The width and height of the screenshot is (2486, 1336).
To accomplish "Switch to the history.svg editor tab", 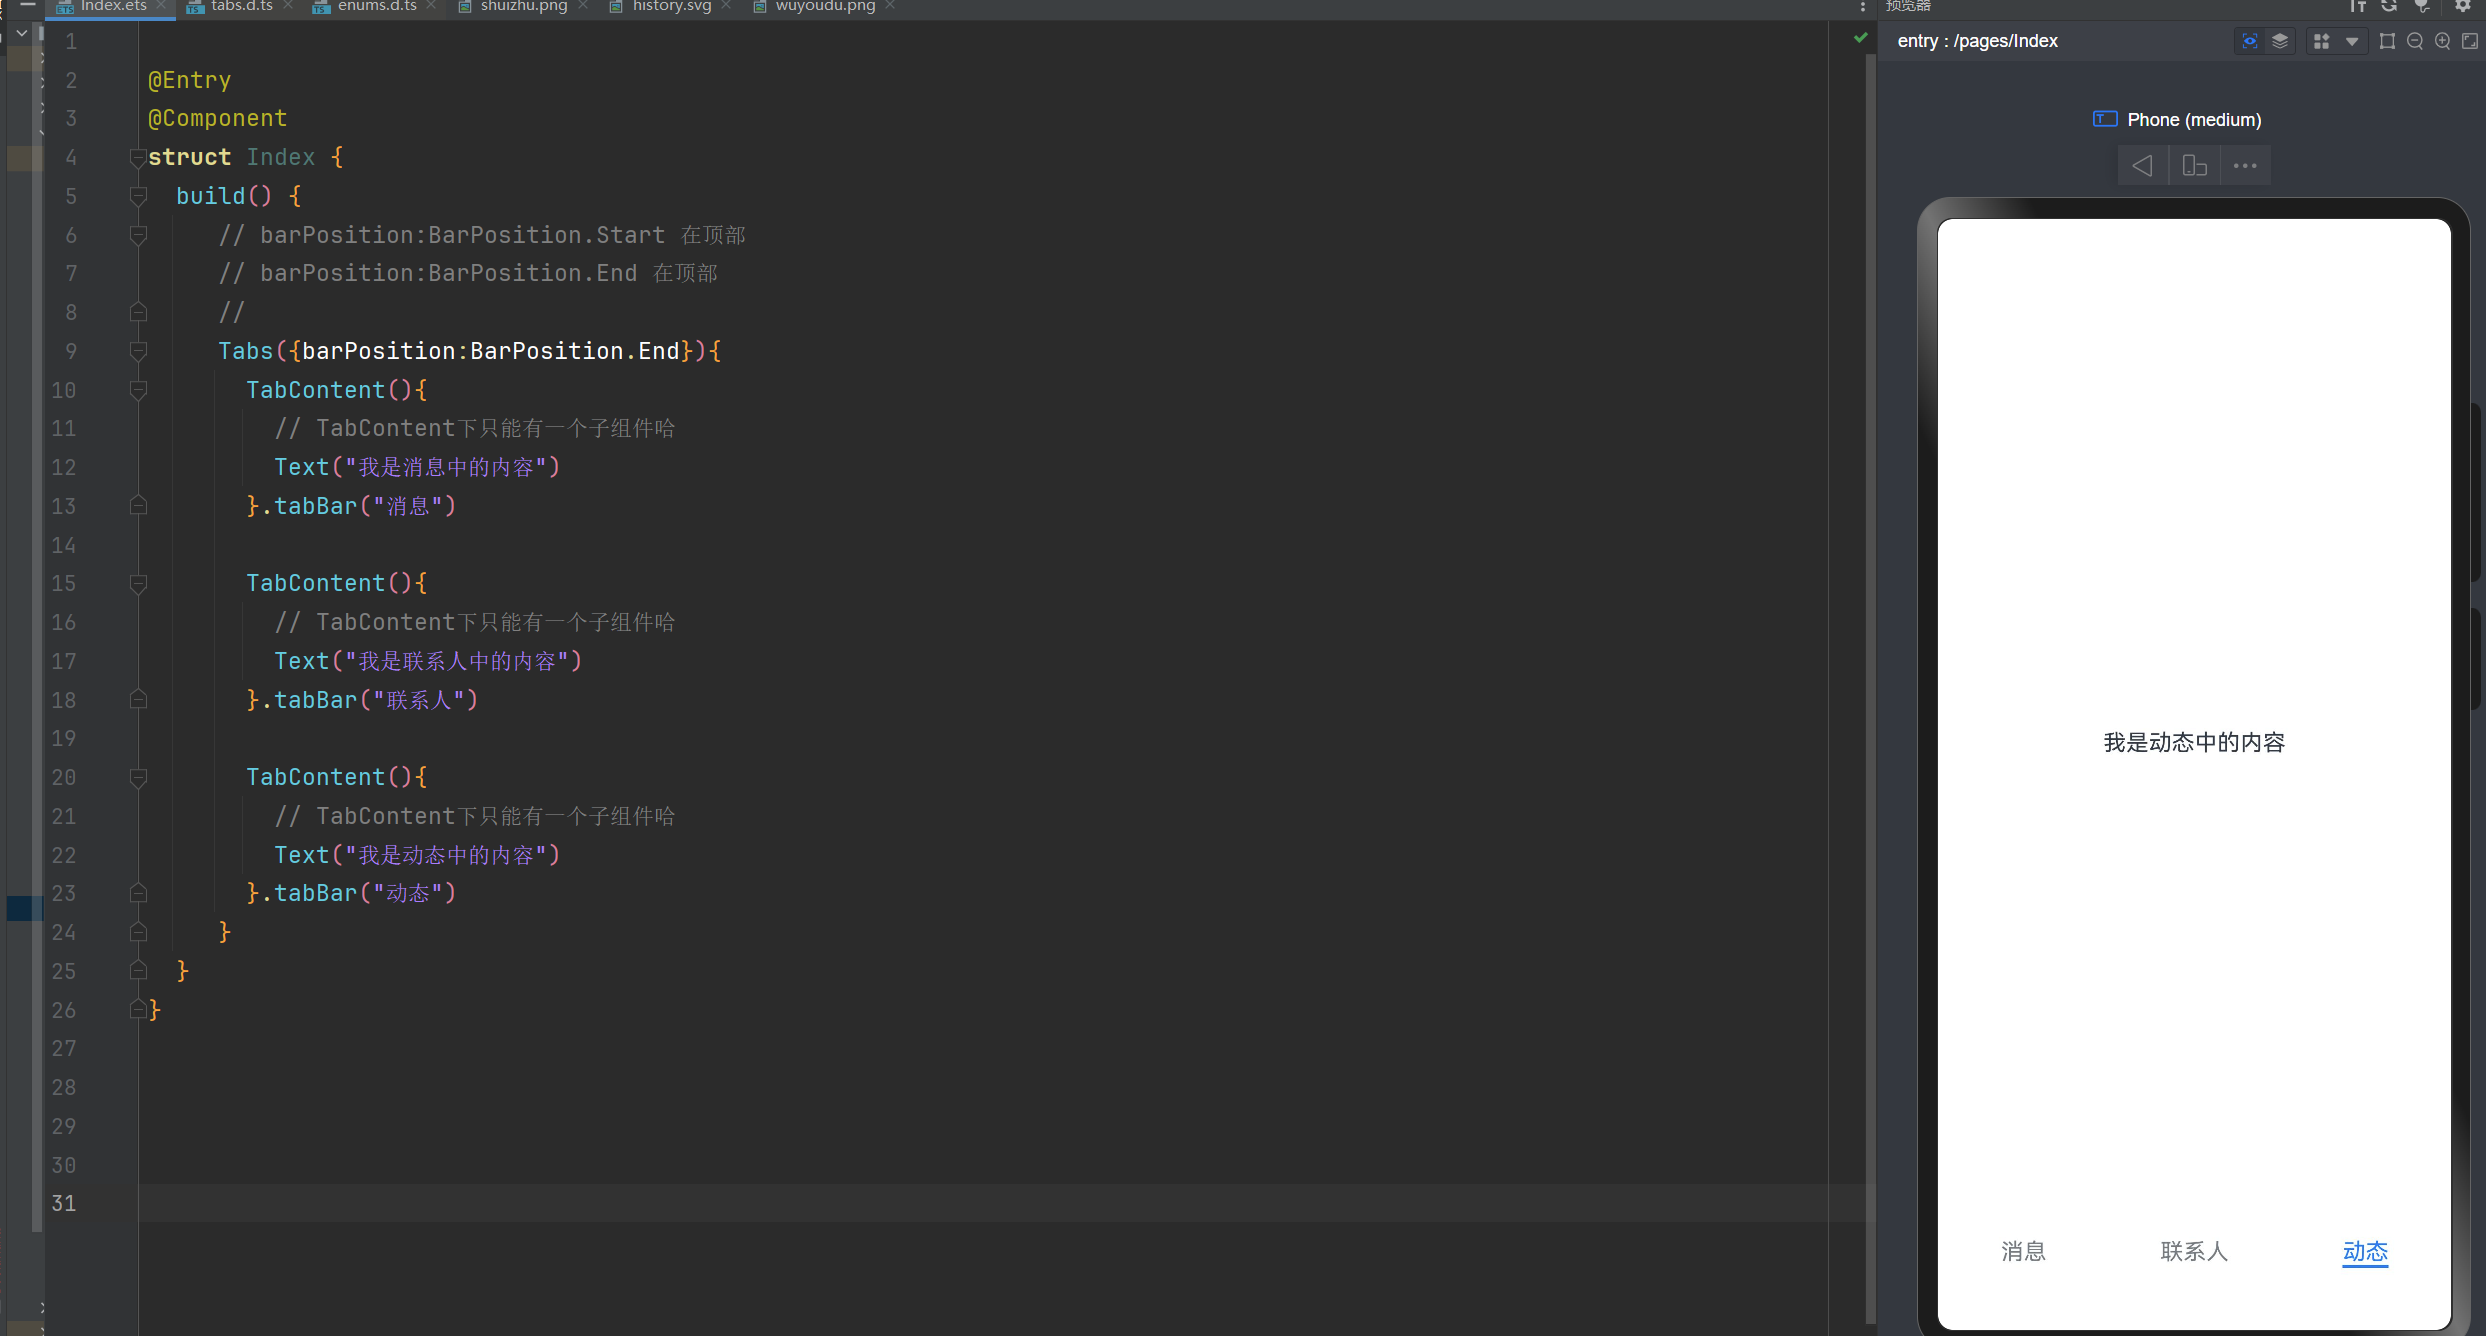I will click(671, 6).
